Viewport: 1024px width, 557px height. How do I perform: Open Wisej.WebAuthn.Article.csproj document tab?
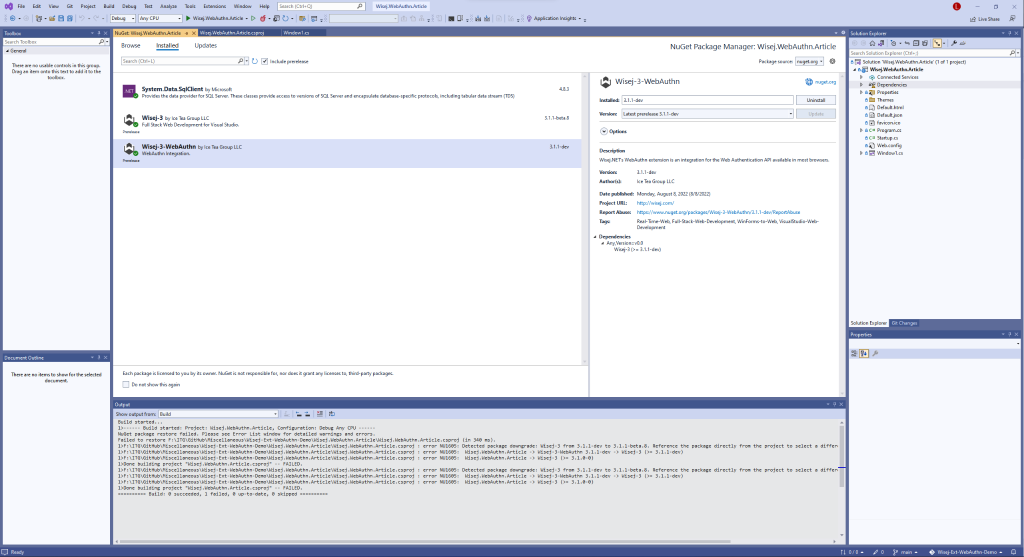pyautogui.click(x=232, y=33)
